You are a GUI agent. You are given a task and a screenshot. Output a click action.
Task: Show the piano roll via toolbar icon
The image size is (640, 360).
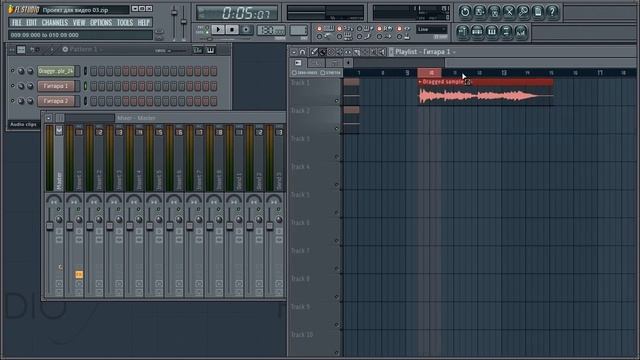(x=491, y=31)
